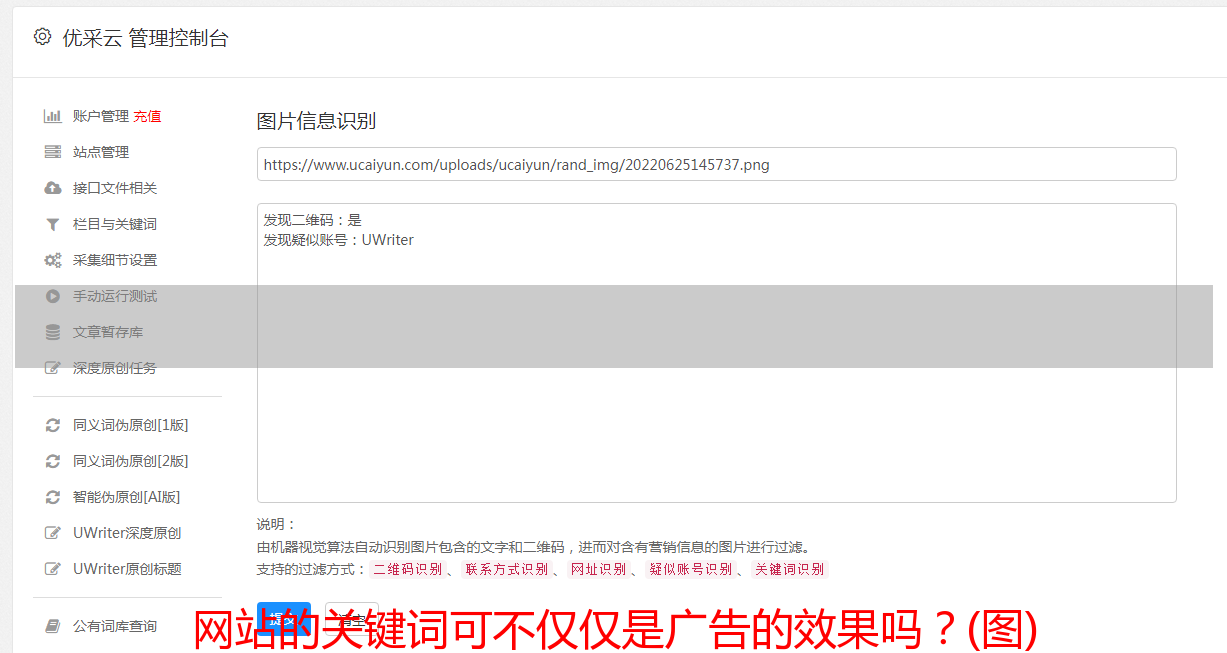Open 采集细节设置 gears icon
Viewport: 1227px width, 653px height.
(53, 260)
